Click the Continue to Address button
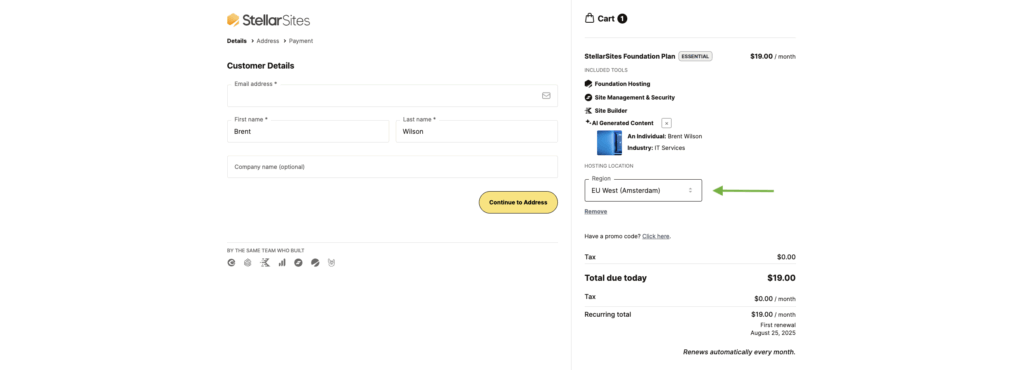Viewport: 1024px width, 370px height. point(518,202)
